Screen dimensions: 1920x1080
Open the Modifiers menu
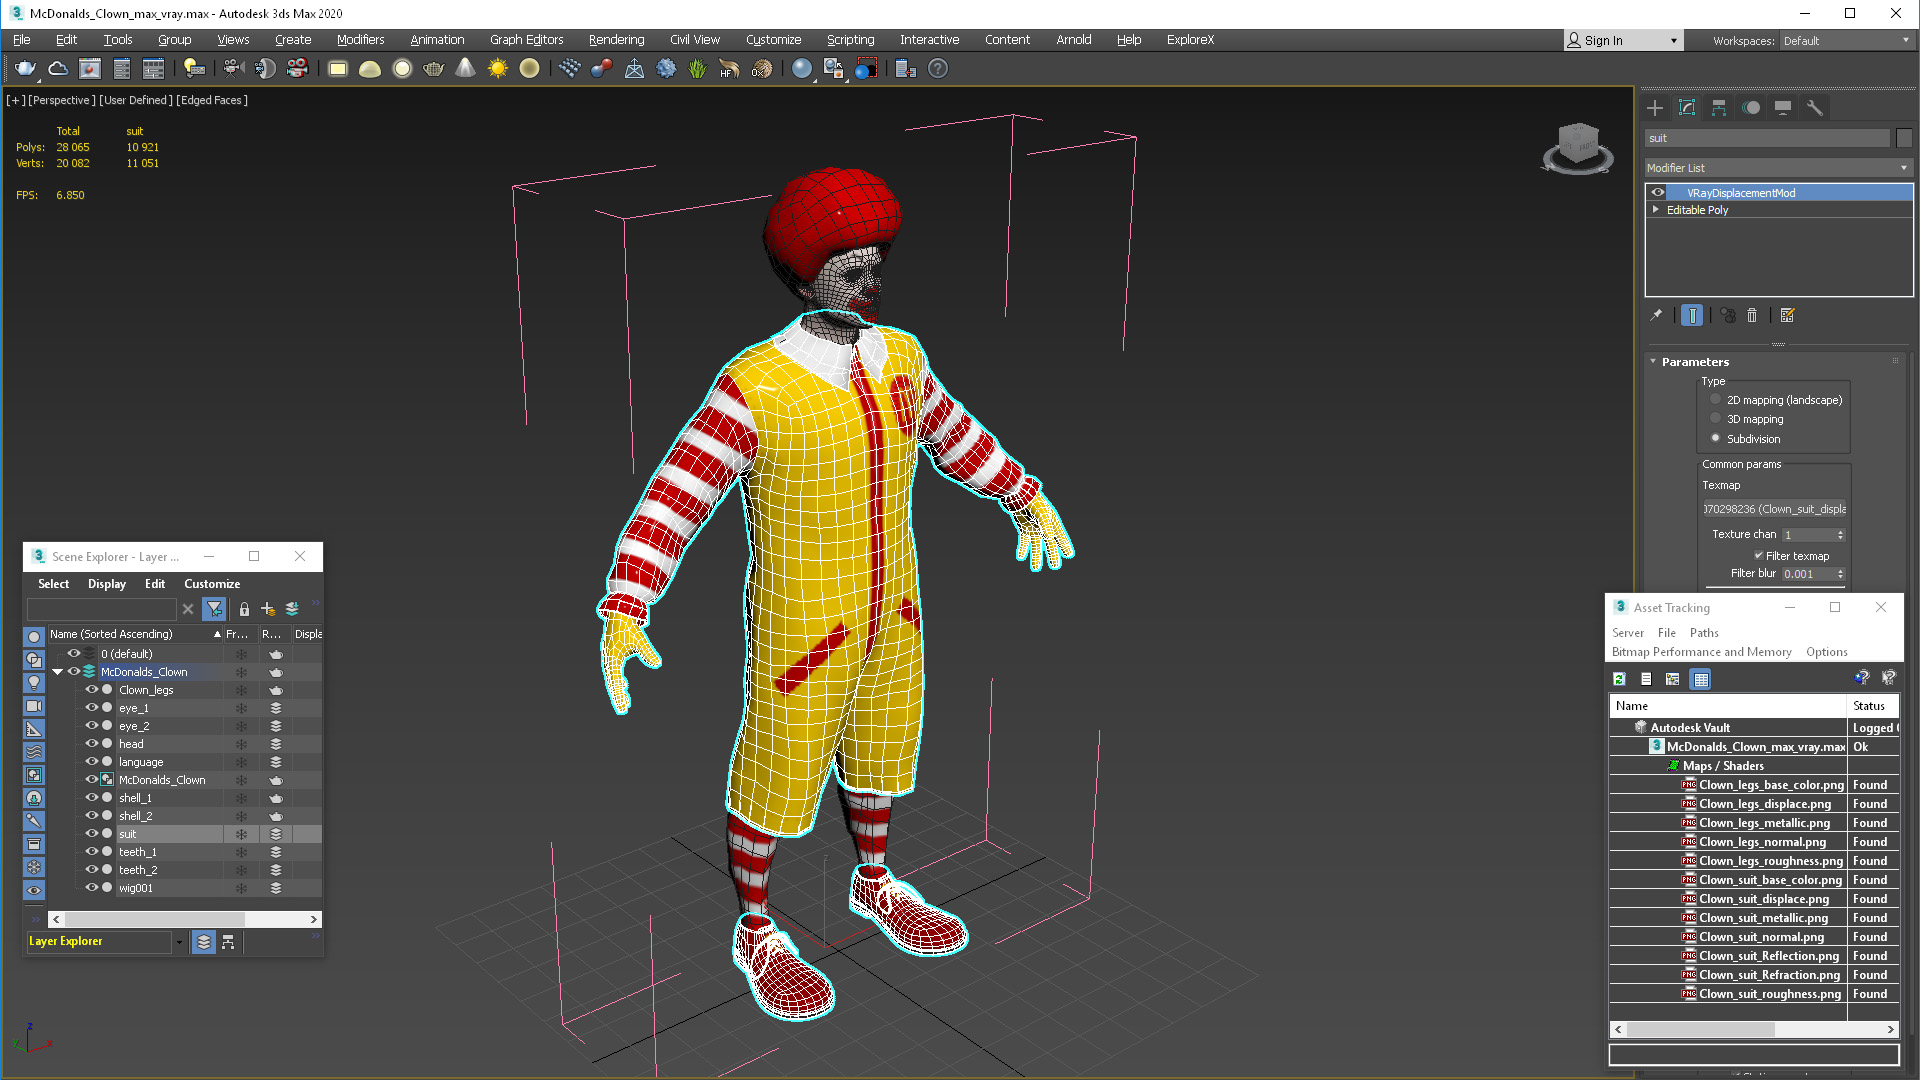360,40
